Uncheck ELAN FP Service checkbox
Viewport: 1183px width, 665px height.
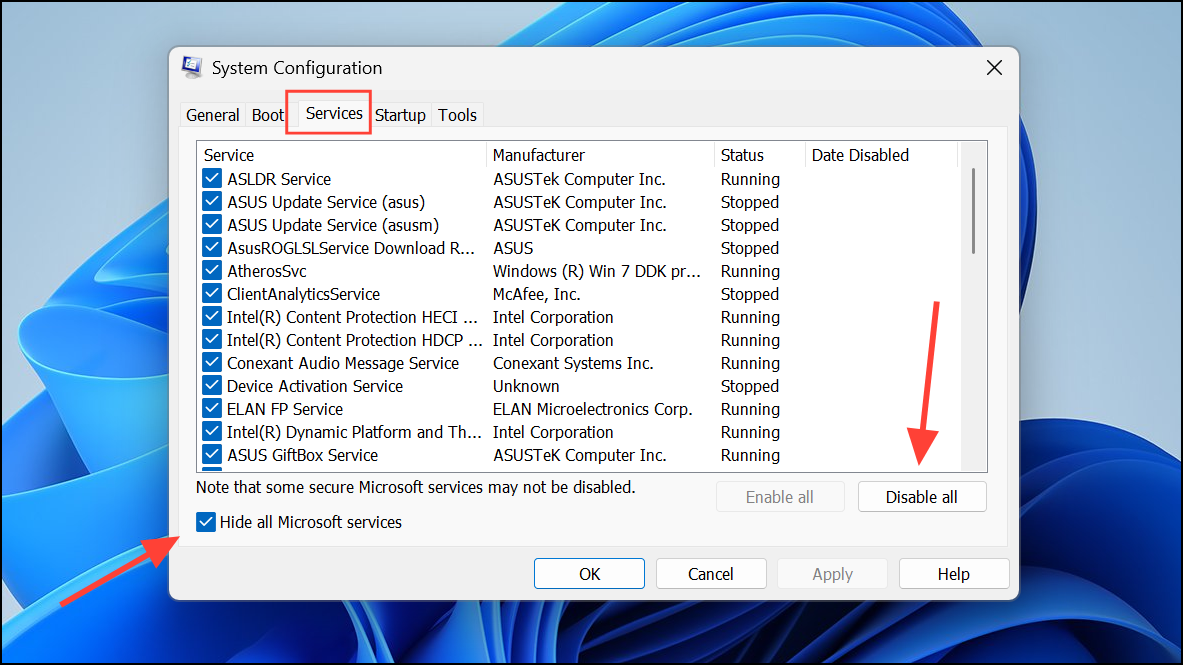click(212, 409)
